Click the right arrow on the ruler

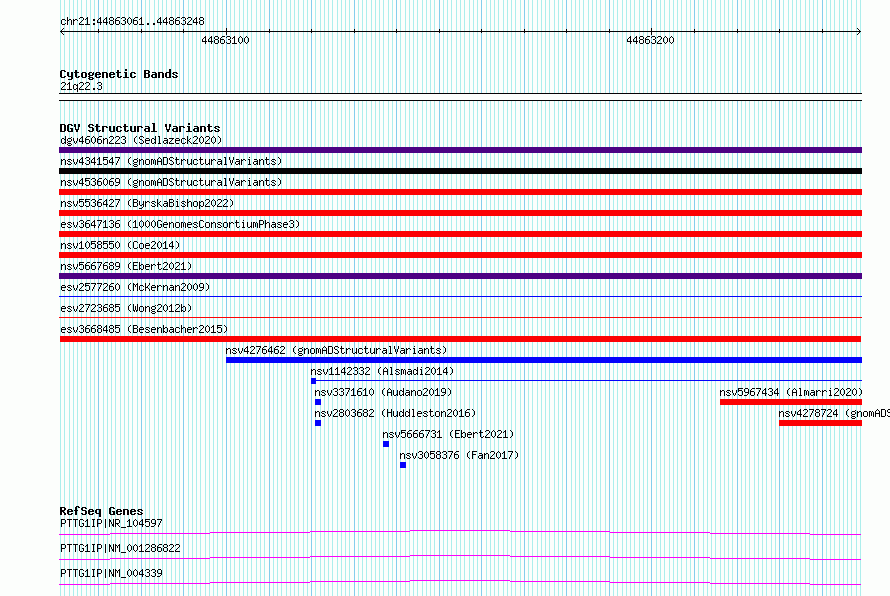click(859, 32)
